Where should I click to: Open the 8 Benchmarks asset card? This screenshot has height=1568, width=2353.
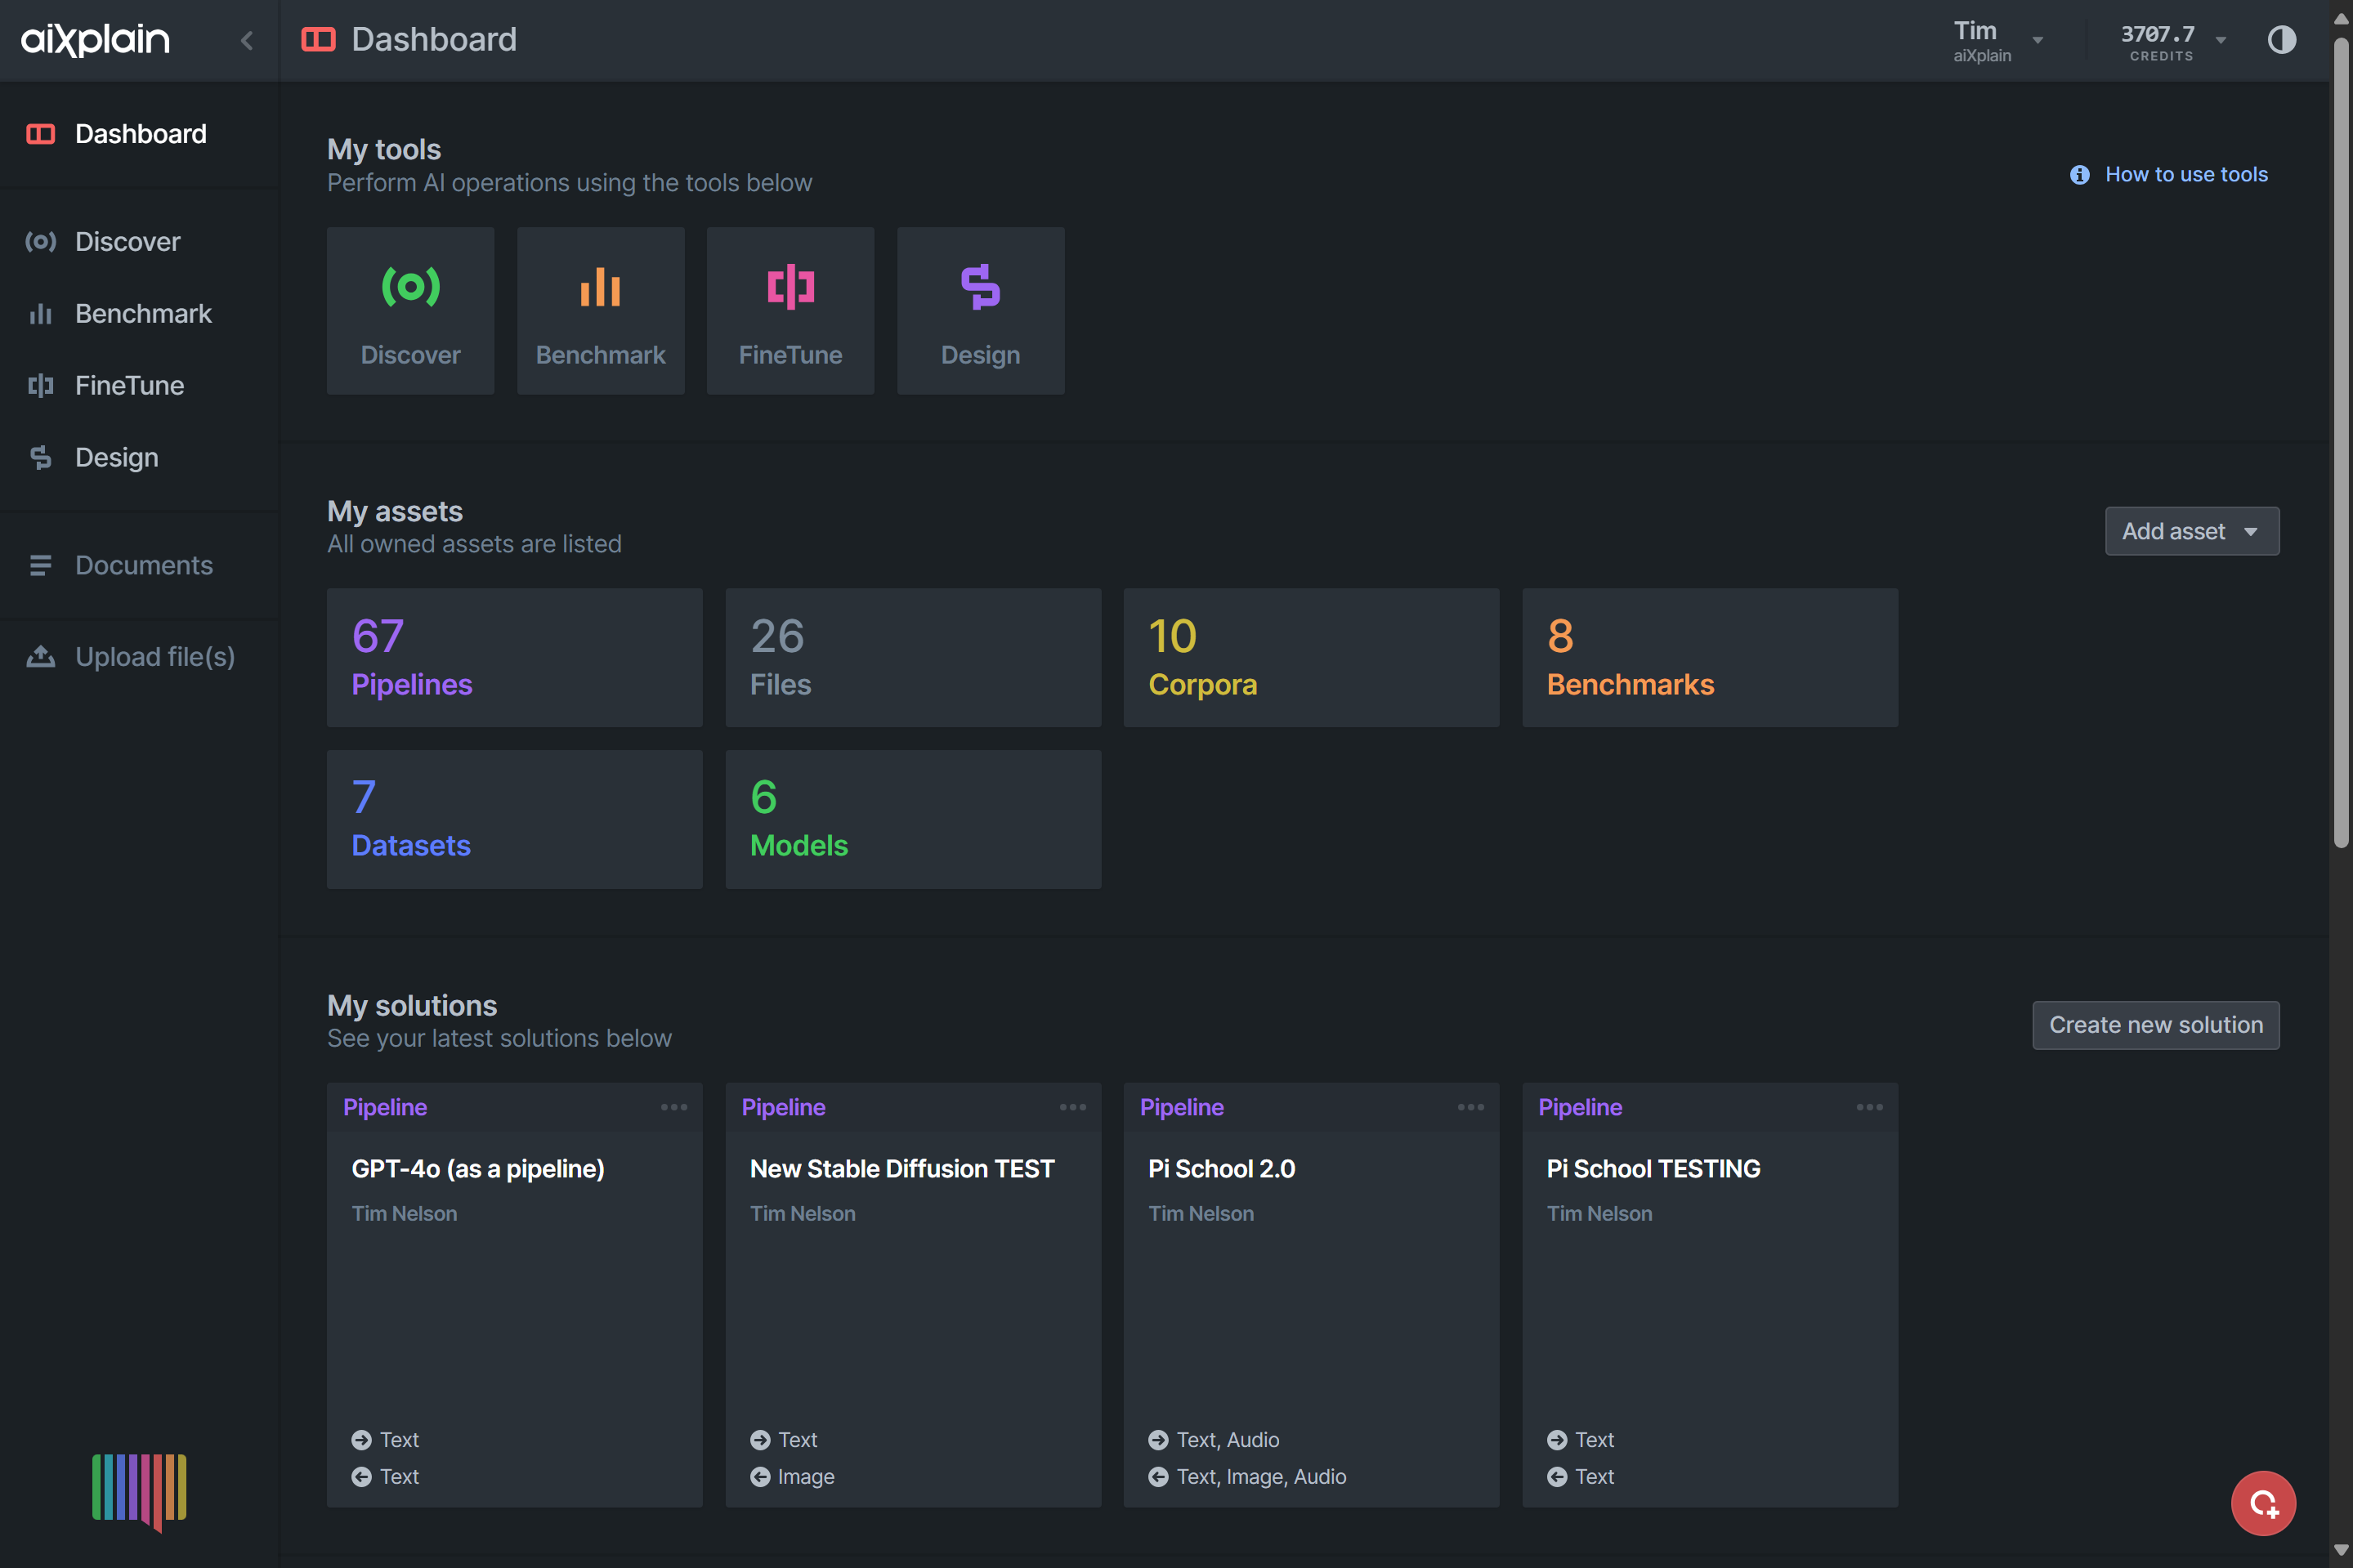tap(1710, 657)
